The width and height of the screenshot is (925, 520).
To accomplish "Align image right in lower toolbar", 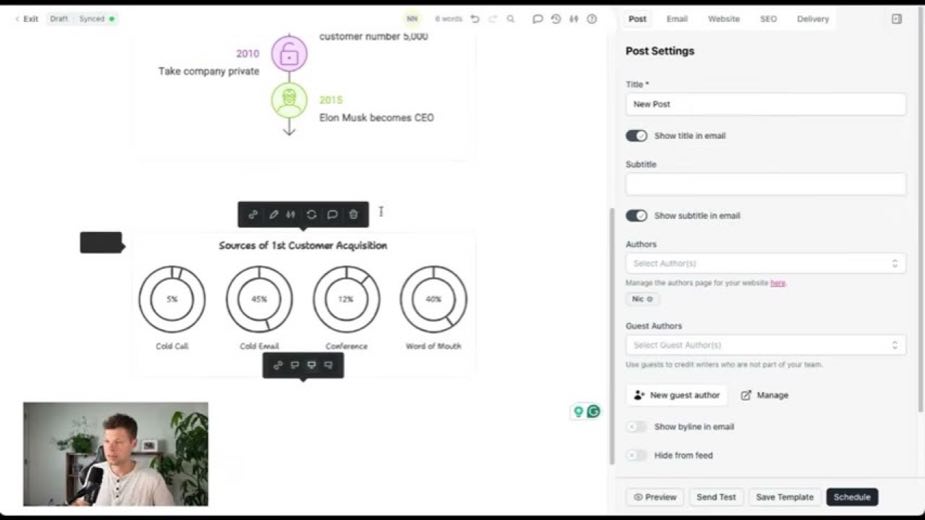I will point(329,365).
